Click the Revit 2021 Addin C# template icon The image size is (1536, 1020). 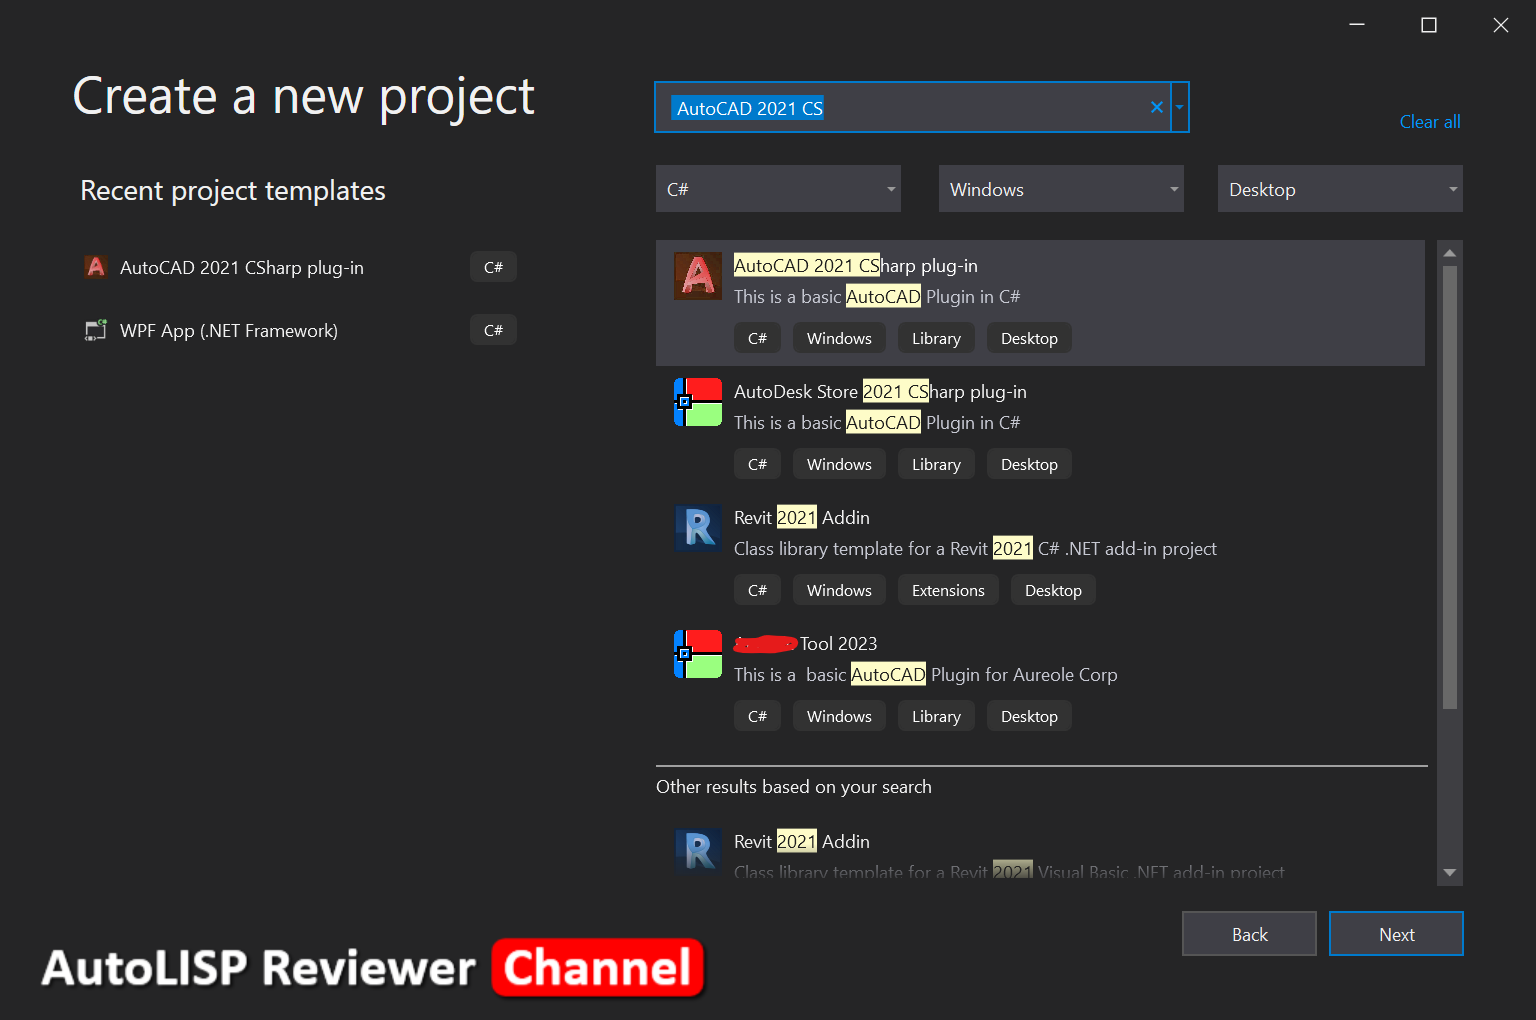point(698,527)
